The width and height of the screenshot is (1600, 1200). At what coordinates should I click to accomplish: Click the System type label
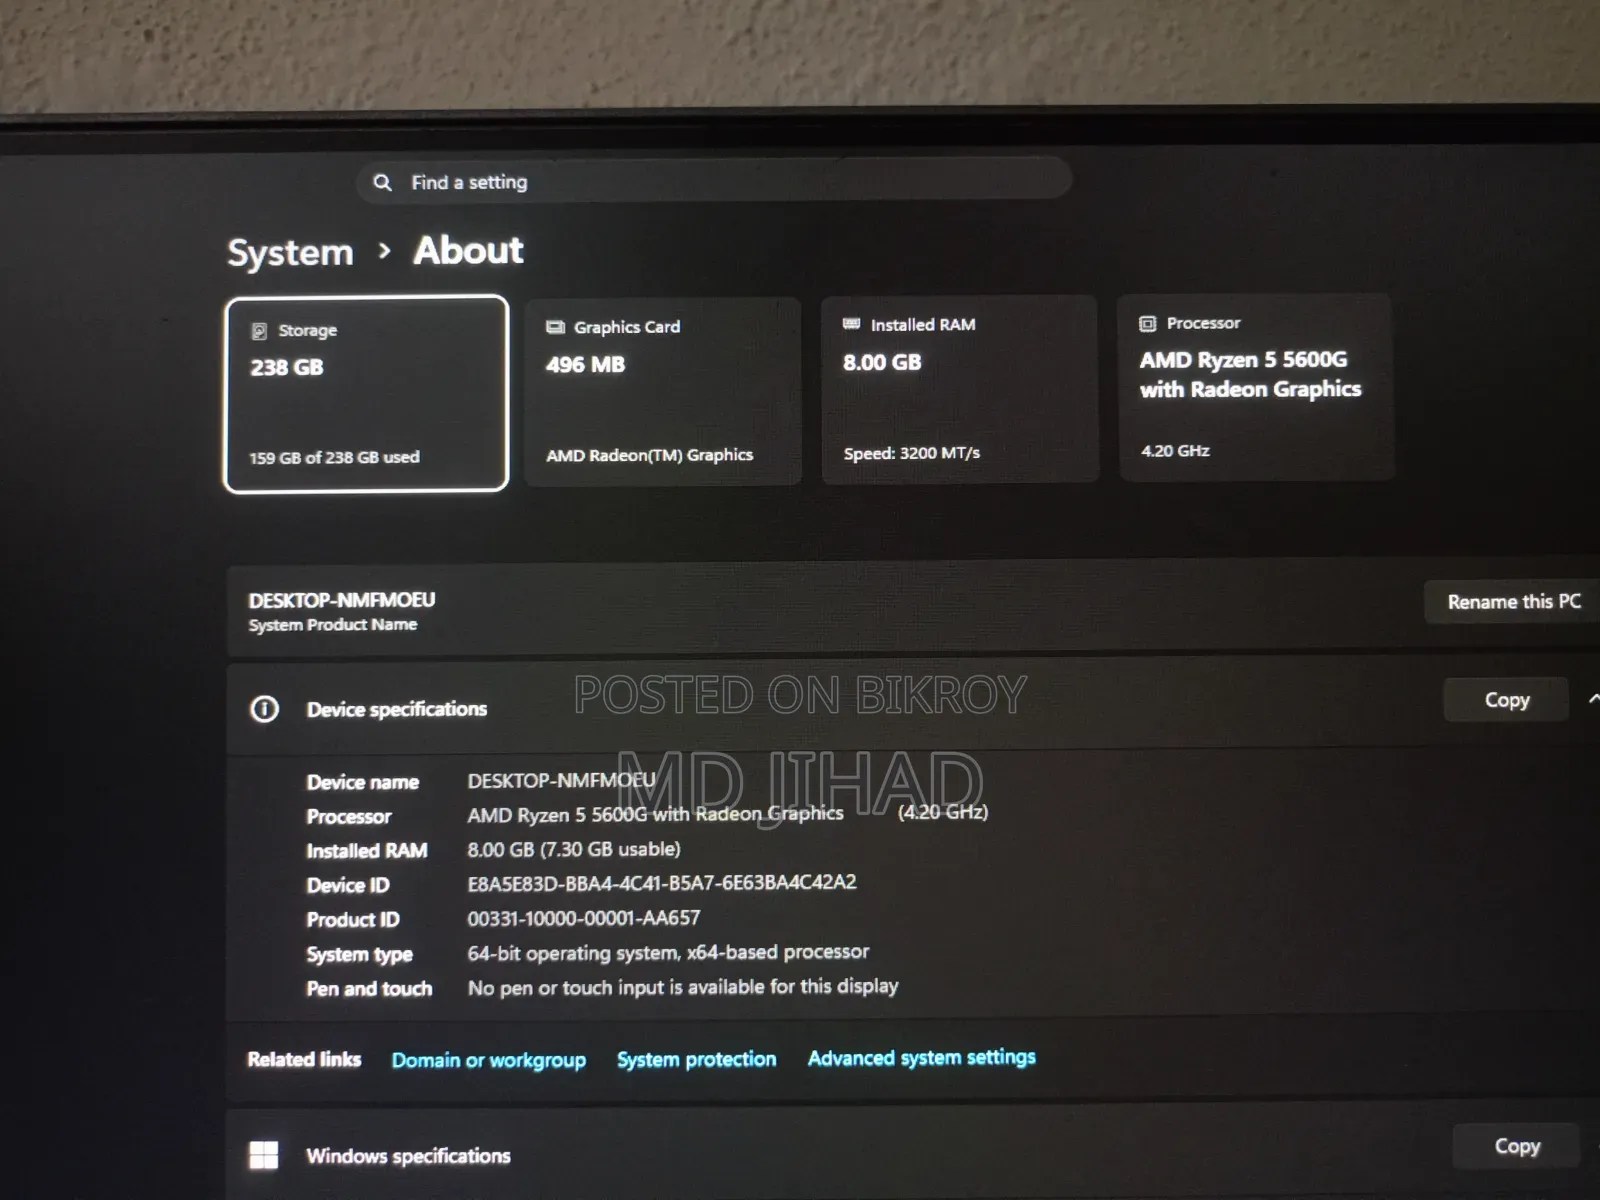(359, 955)
